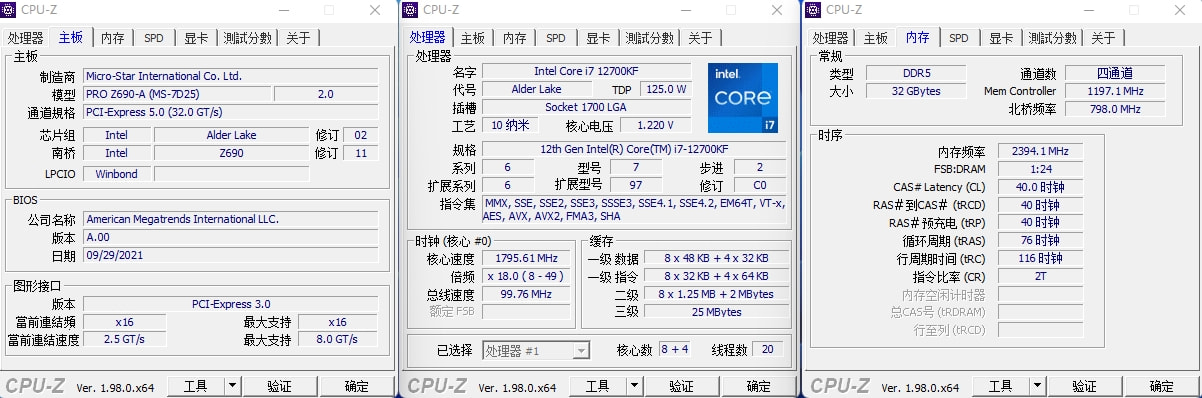Expand the 工具 dropdown arrow in the right window
This screenshot has height=398, width=1202.
(1038, 386)
